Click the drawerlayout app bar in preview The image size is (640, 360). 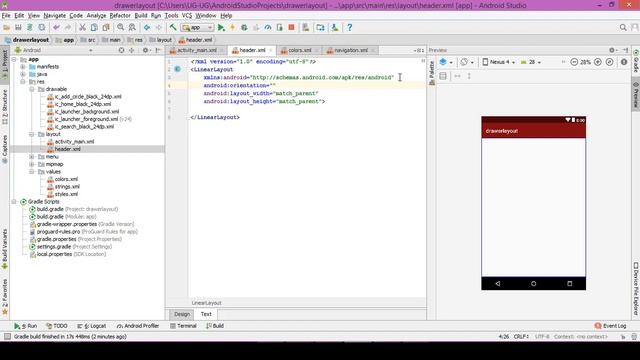pos(533,131)
